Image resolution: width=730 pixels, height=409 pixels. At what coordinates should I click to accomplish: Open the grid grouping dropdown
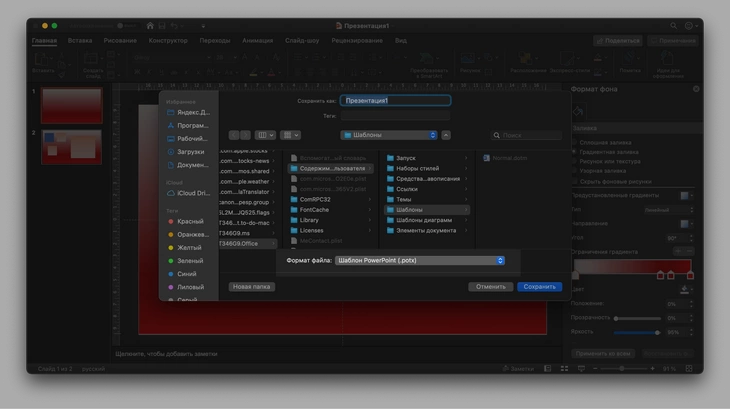pos(291,135)
